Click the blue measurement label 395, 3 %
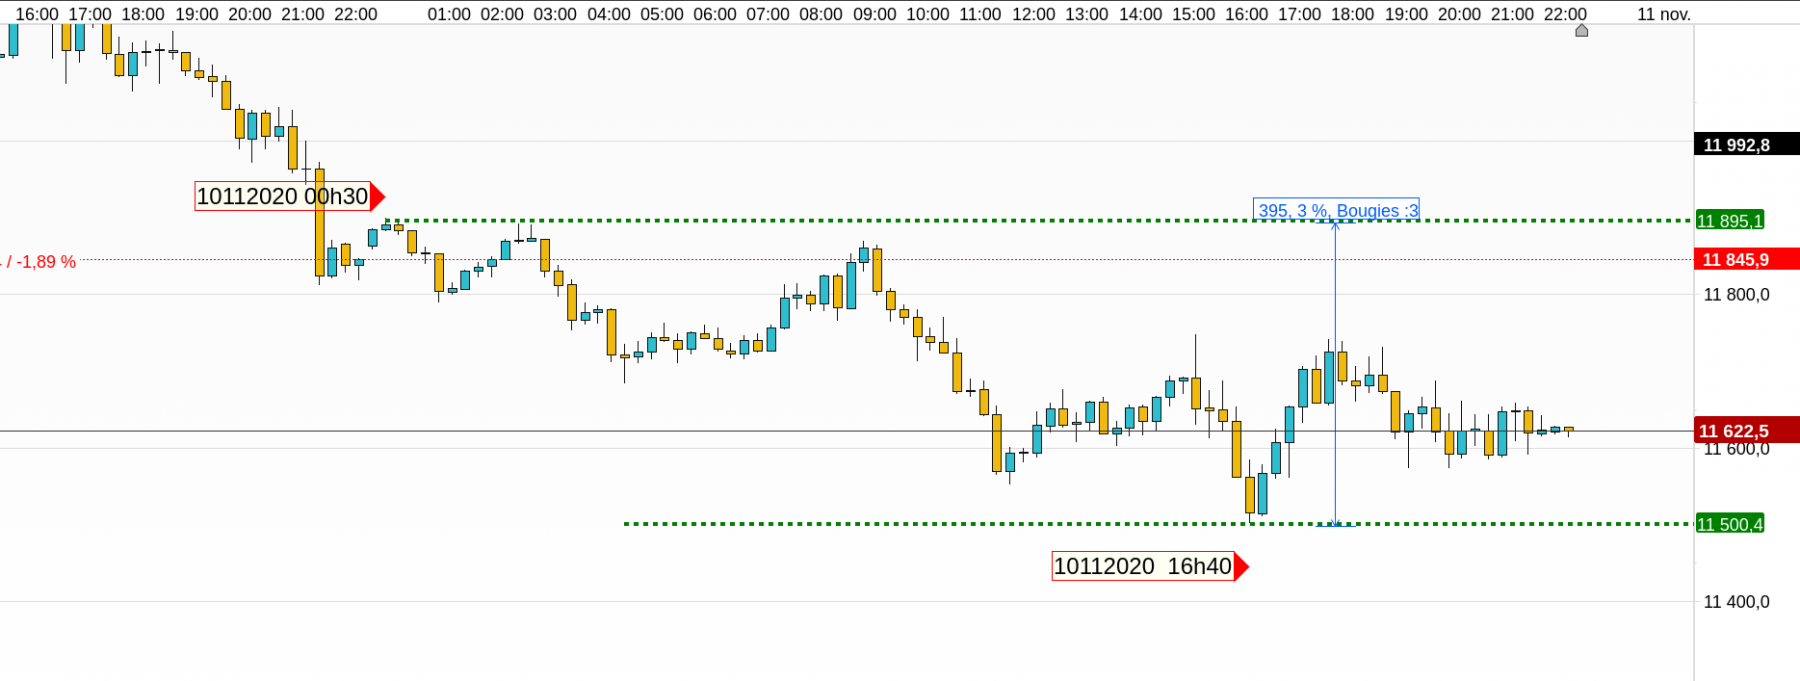Image resolution: width=1800 pixels, height=681 pixels. [x=1336, y=210]
